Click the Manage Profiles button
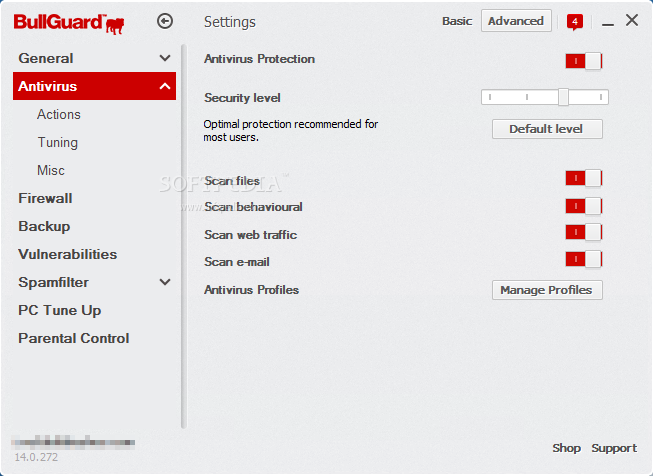The height and width of the screenshot is (476, 653). (x=547, y=290)
